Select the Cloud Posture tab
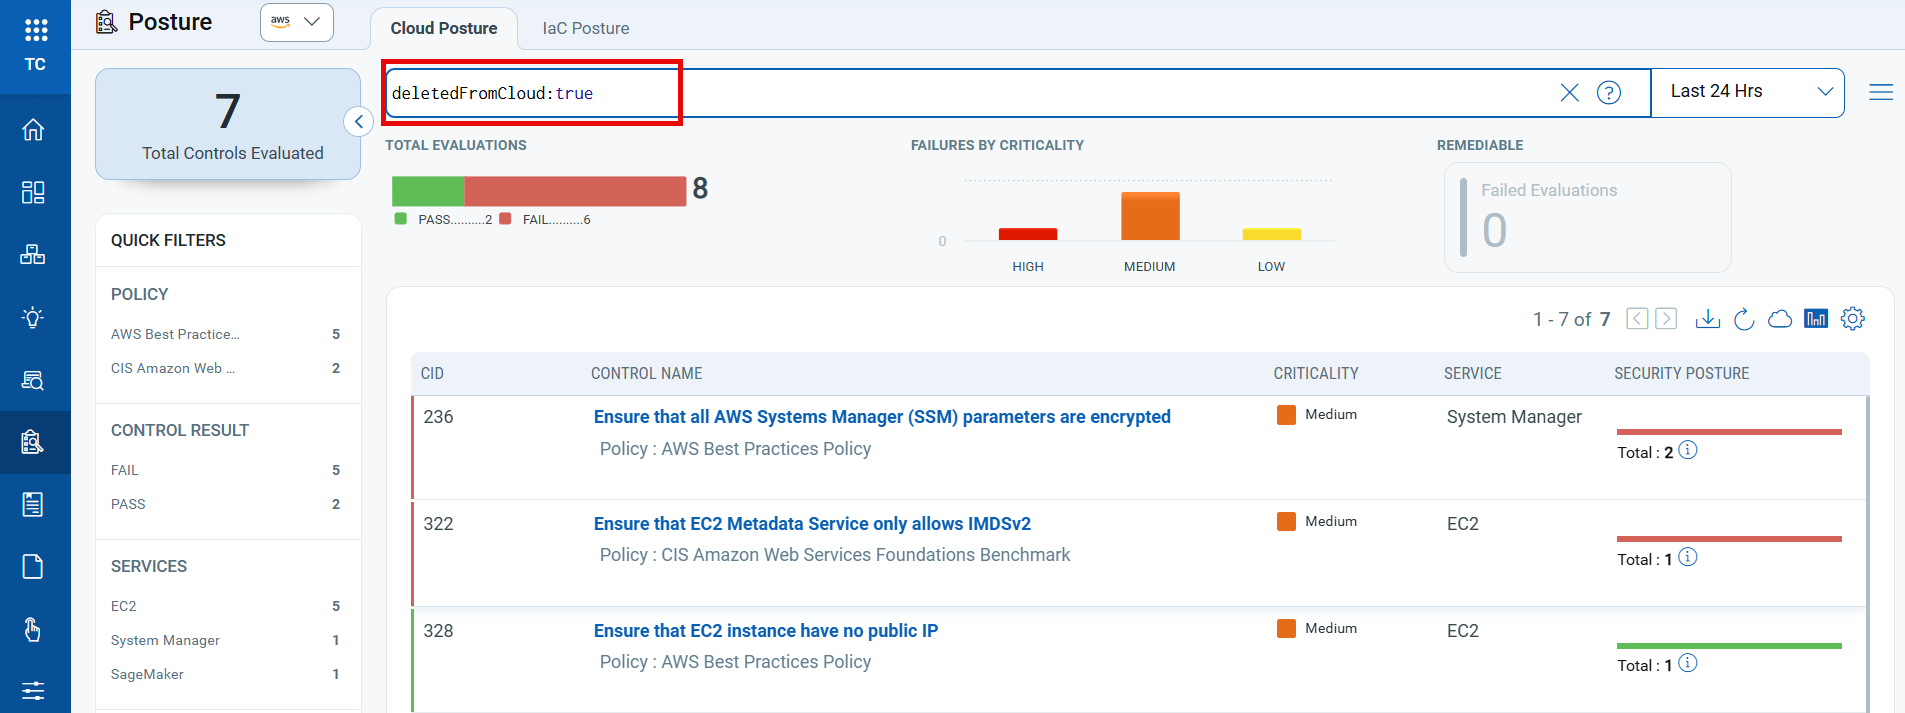This screenshot has width=1905, height=713. (444, 28)
